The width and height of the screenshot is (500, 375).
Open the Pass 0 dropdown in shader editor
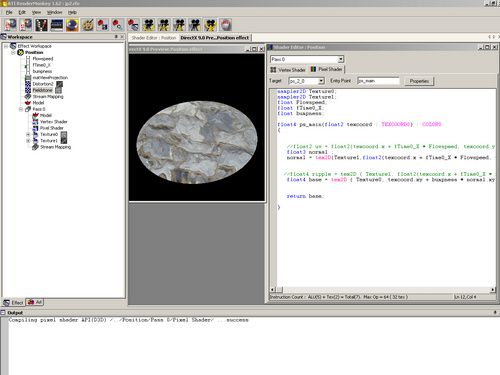pos(341,59)
